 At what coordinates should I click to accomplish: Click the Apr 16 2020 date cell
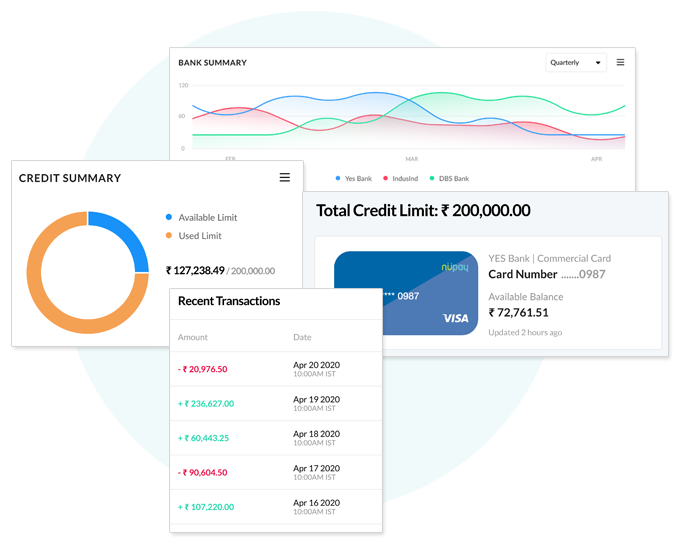316,507
